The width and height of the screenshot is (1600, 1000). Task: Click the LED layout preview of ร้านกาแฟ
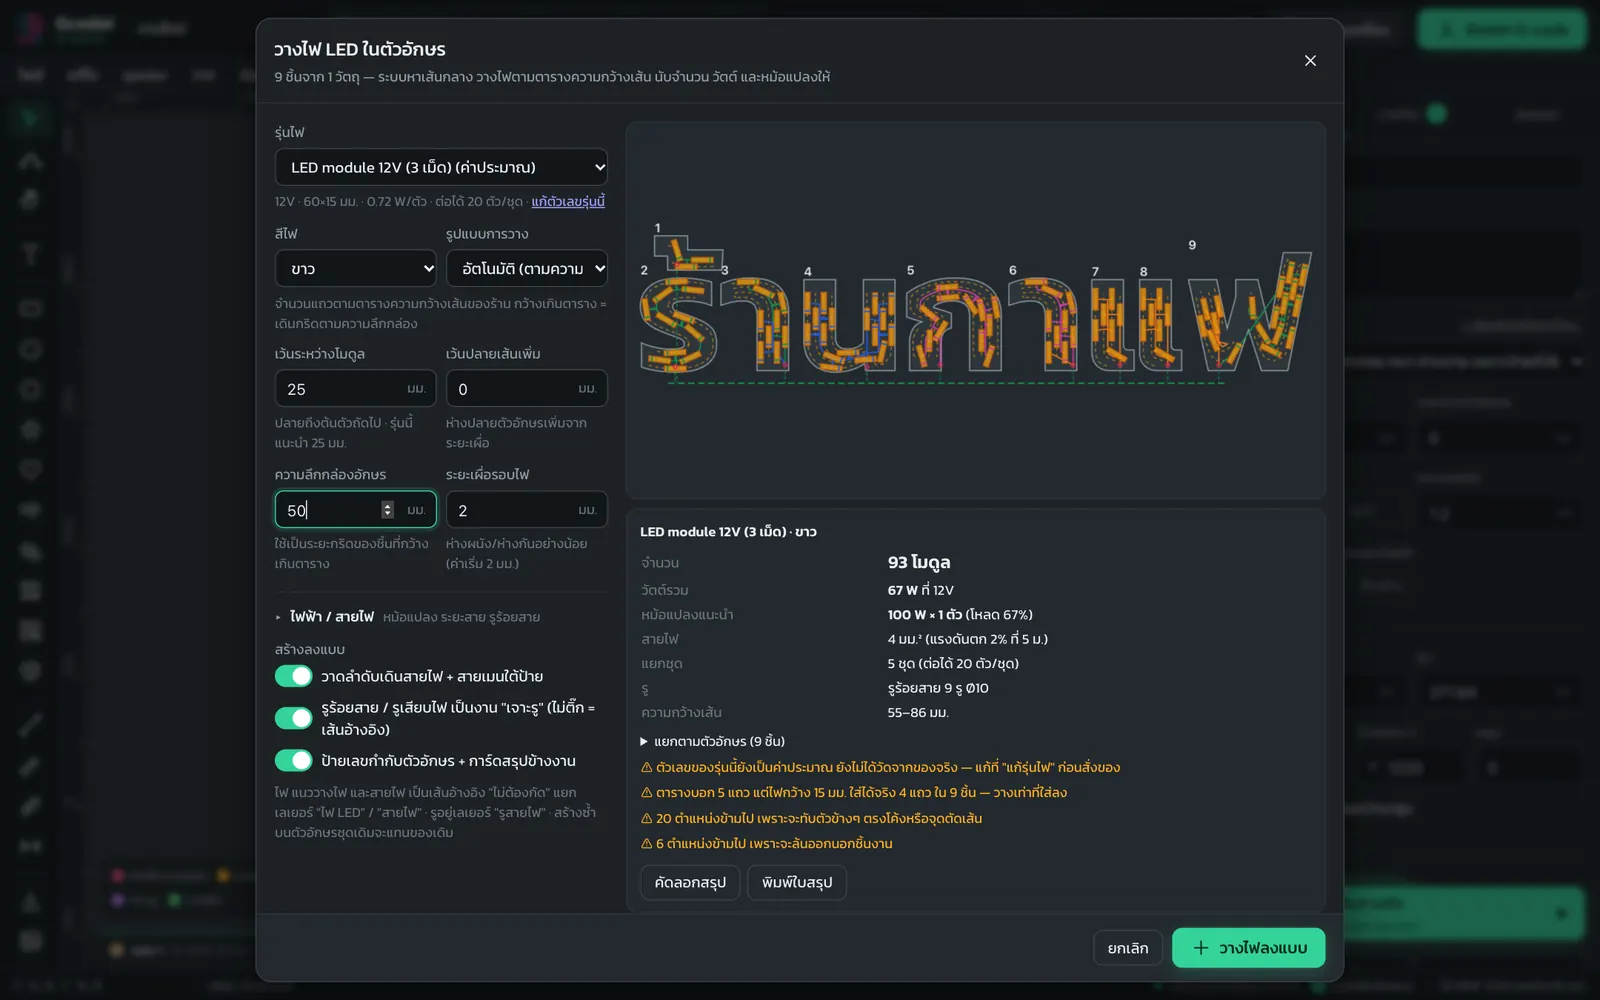pos(976,310)
